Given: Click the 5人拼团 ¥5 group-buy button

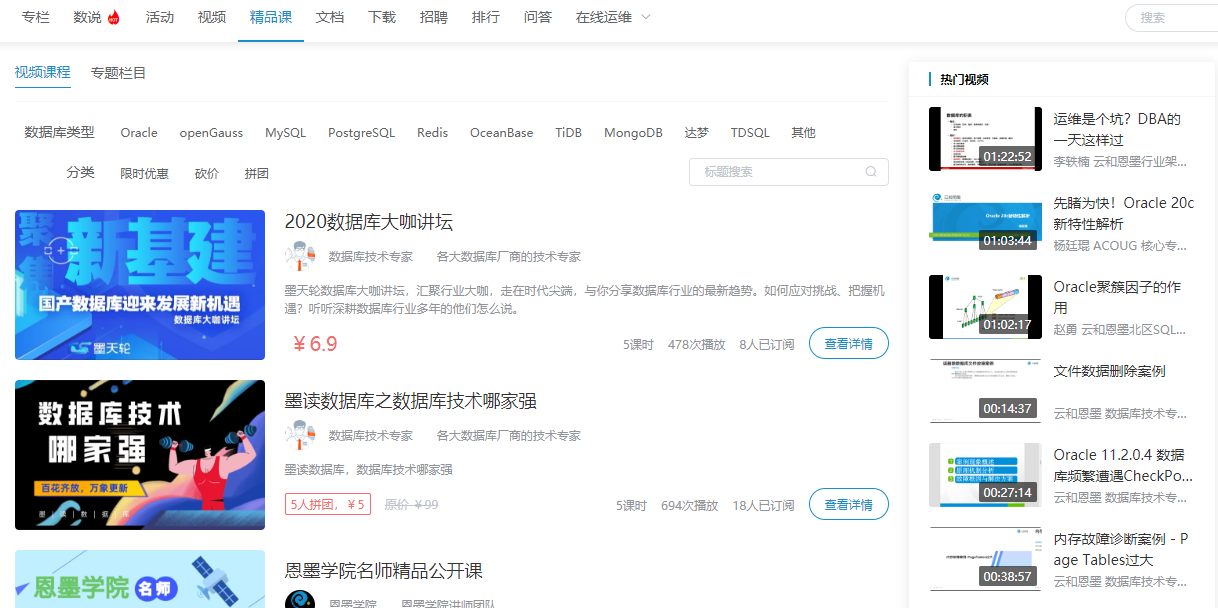Looking at the screenshot, I should point(327,503).
